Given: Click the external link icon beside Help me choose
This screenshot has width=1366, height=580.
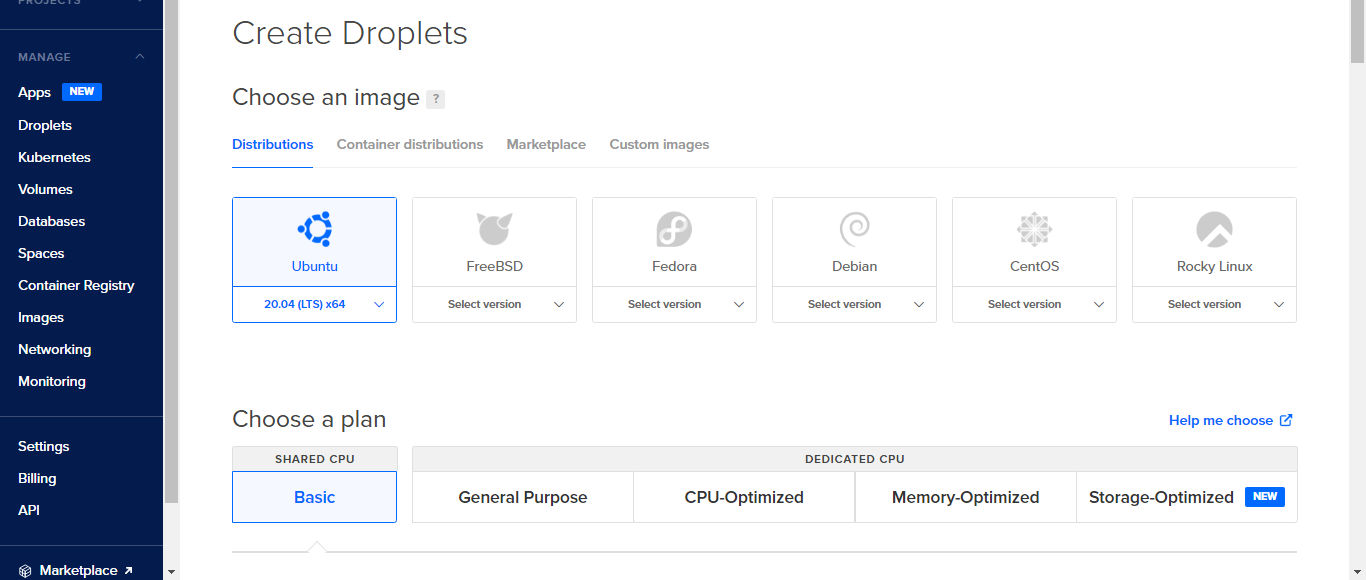Looking at the screenshot, I should [1286, 420].
